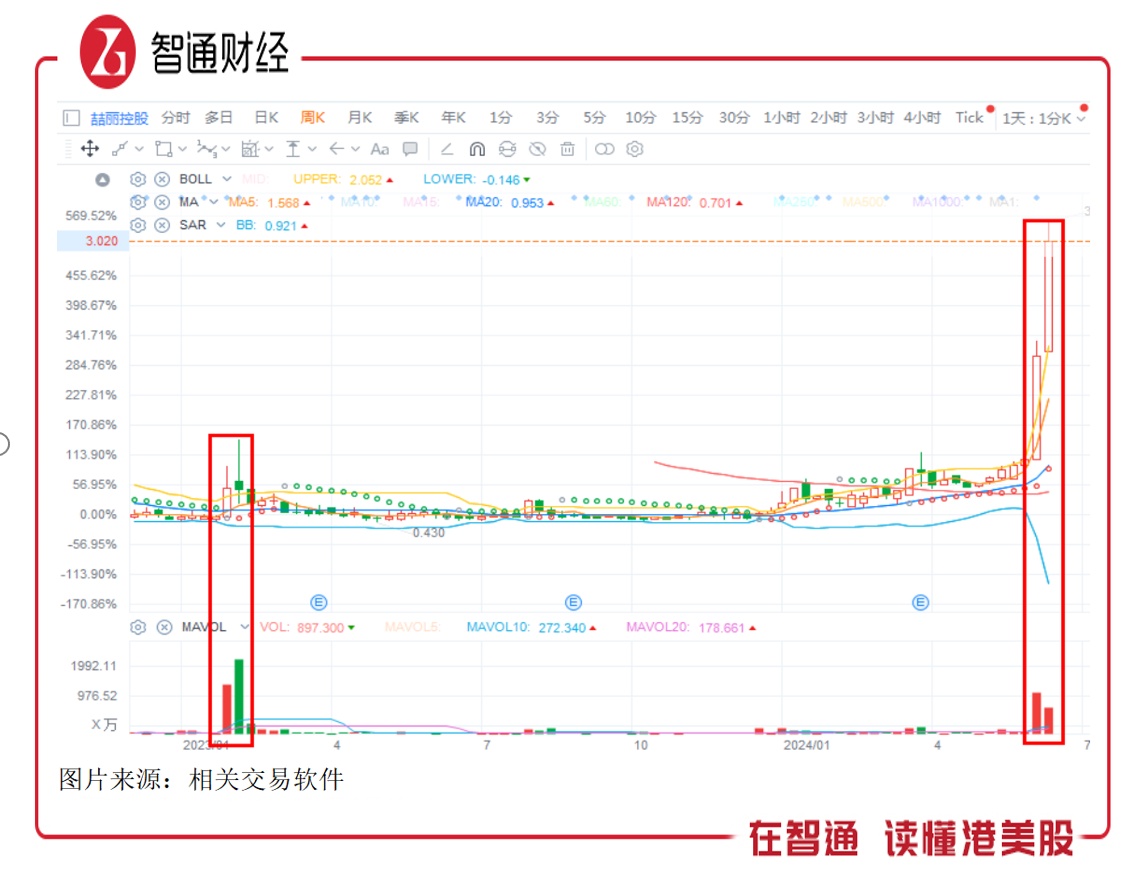Remove the MAVOL volume indicator
Image resolution: width=1137 pixels, height=891 pixels.
tap(165, 627)
